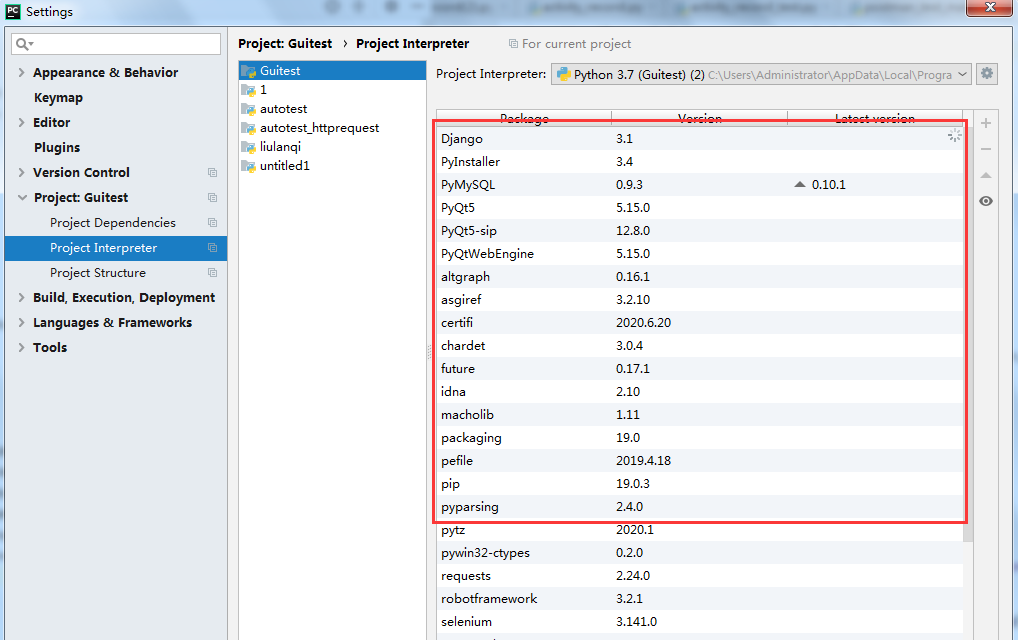The height and width of the screenshot is (640, 1018).
Task: Expand Appearance & Behavior section
Action: pyautogui.click(x=21, y=72)
